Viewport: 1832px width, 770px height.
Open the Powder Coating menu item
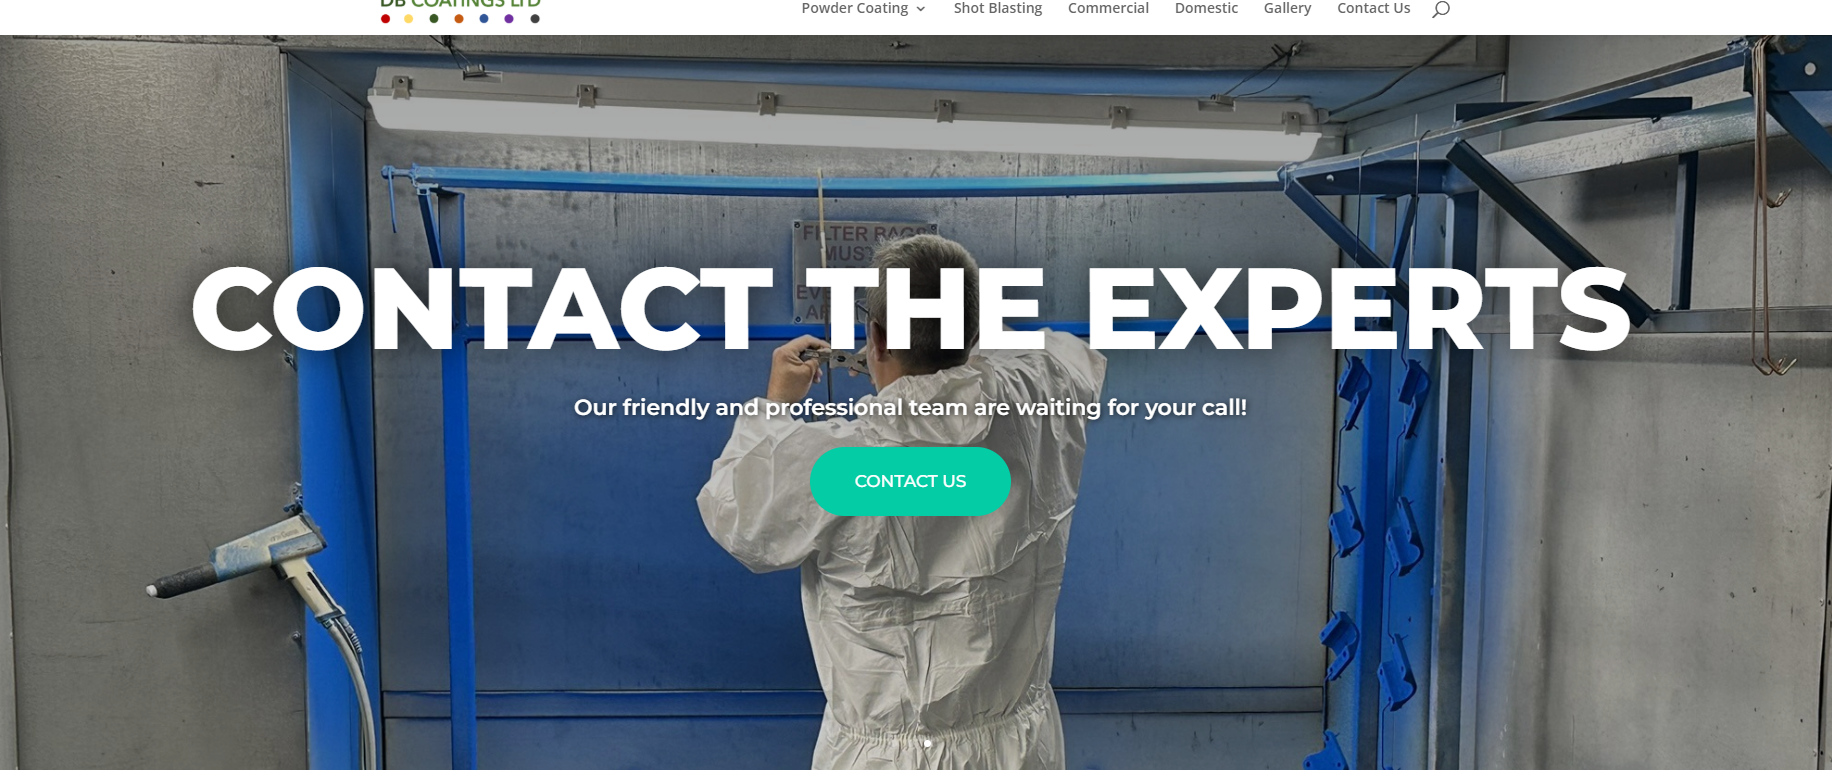tap(855, 8)
